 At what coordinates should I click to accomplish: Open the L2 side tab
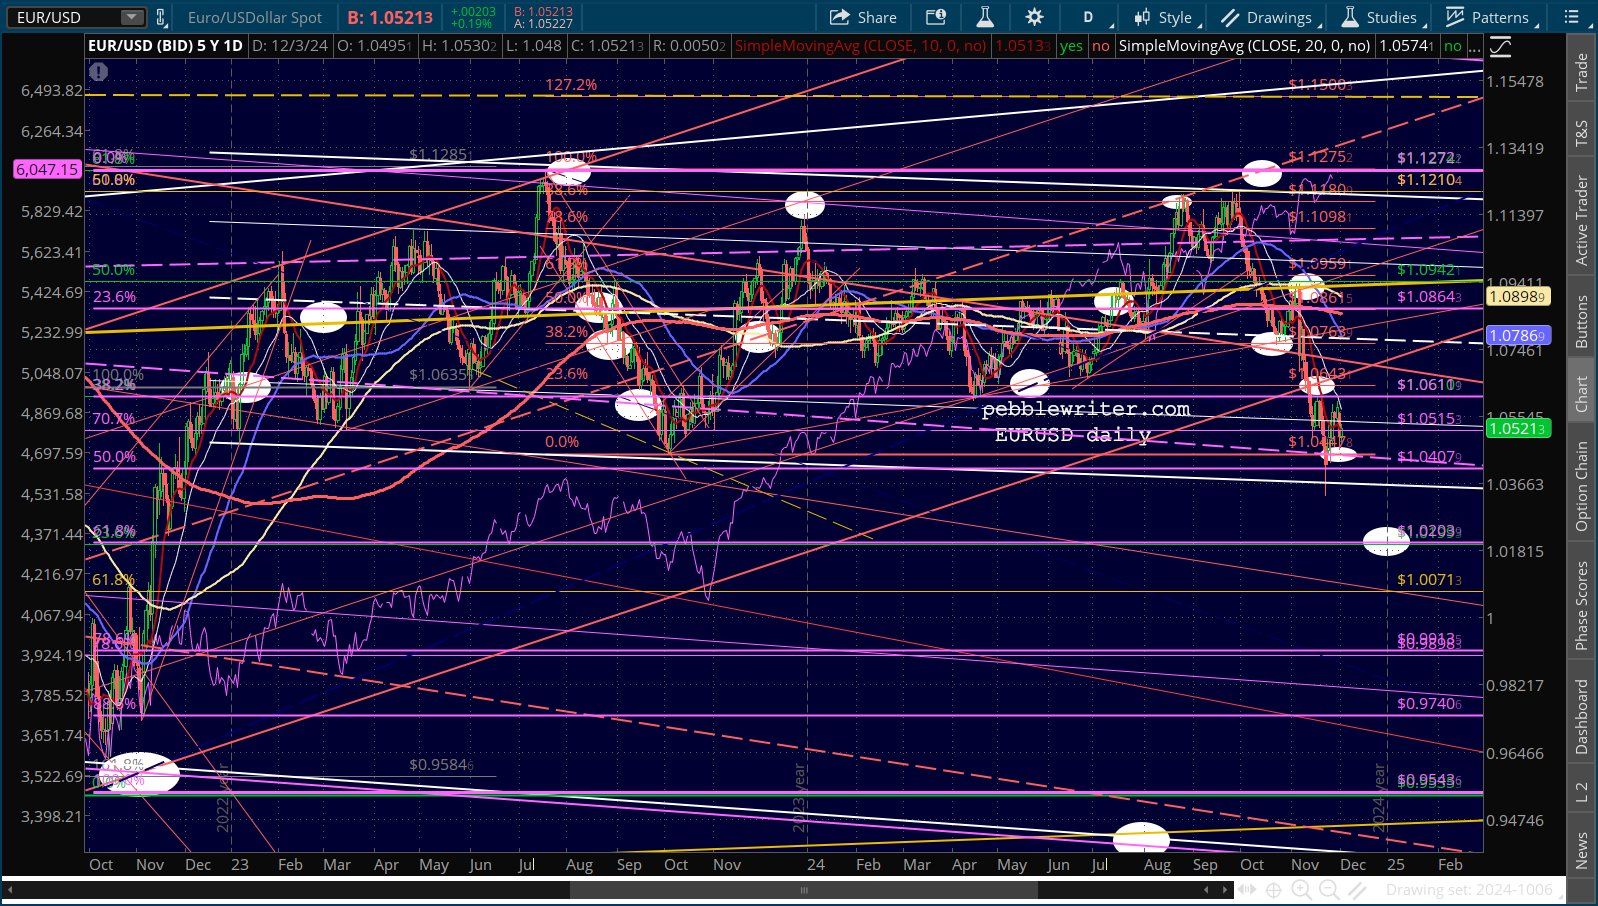tap(1581, 792)
